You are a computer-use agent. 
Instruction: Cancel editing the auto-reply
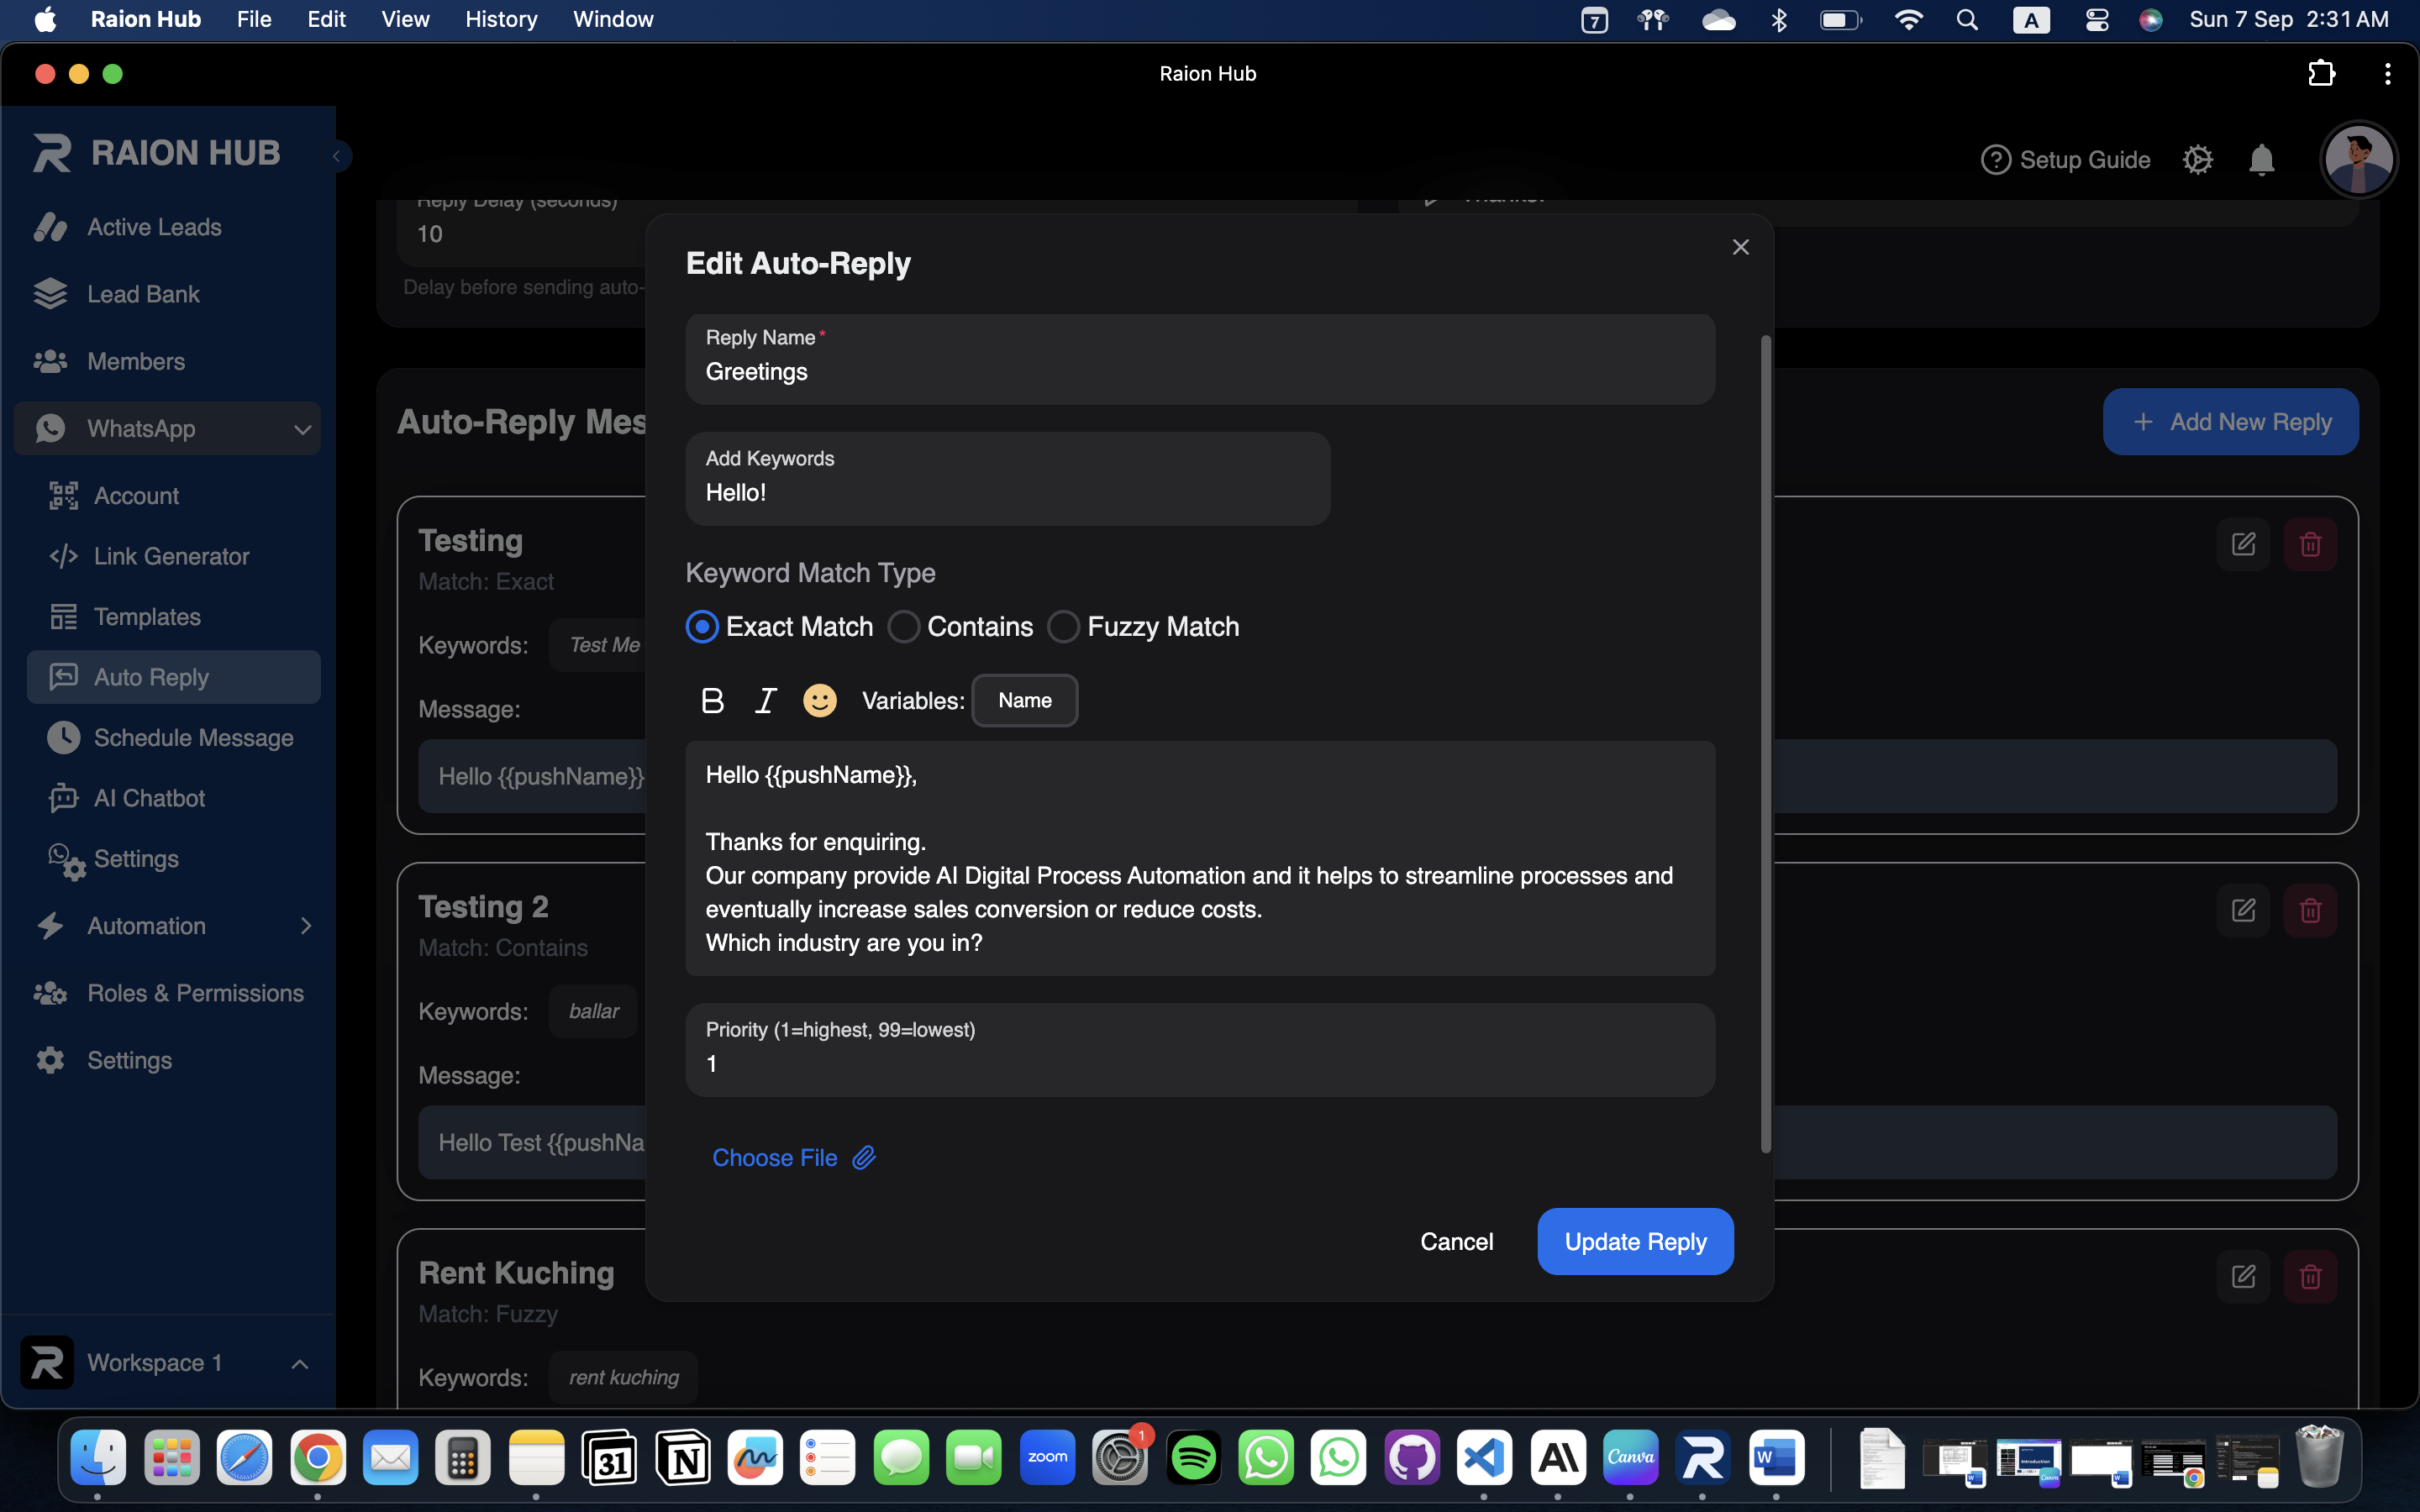[1457, 1242]
